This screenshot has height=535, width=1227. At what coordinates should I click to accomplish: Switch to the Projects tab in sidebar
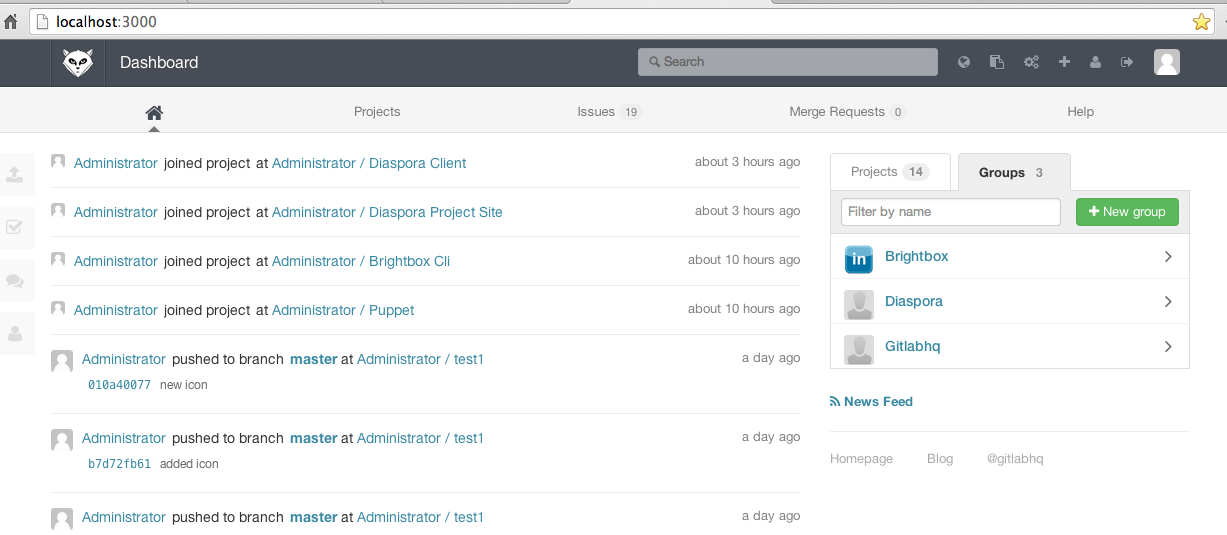click(888, 172)
